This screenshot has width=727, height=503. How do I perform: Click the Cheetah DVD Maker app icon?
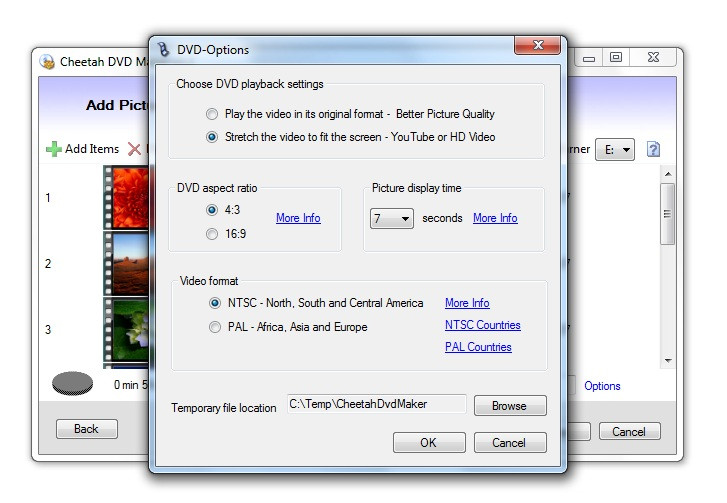point(47,62)
